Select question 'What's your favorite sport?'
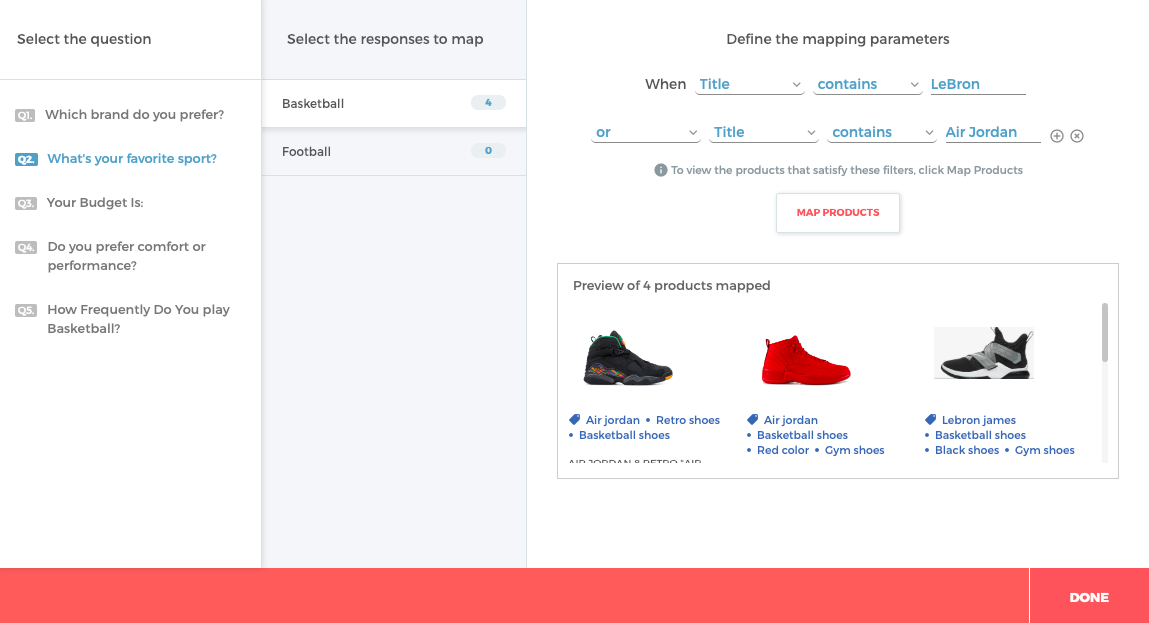Viewport: 1149px width, 623px height. 132,158
